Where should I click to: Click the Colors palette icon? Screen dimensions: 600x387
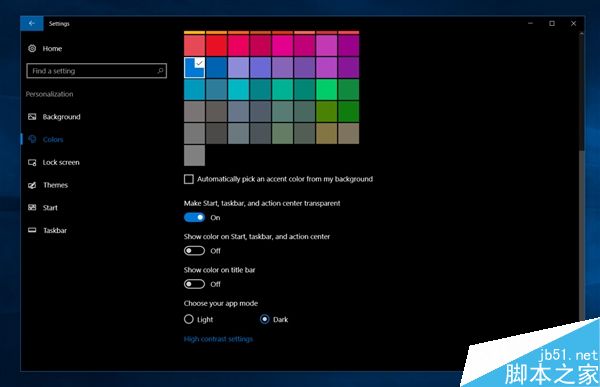click(x=32, y=139)
